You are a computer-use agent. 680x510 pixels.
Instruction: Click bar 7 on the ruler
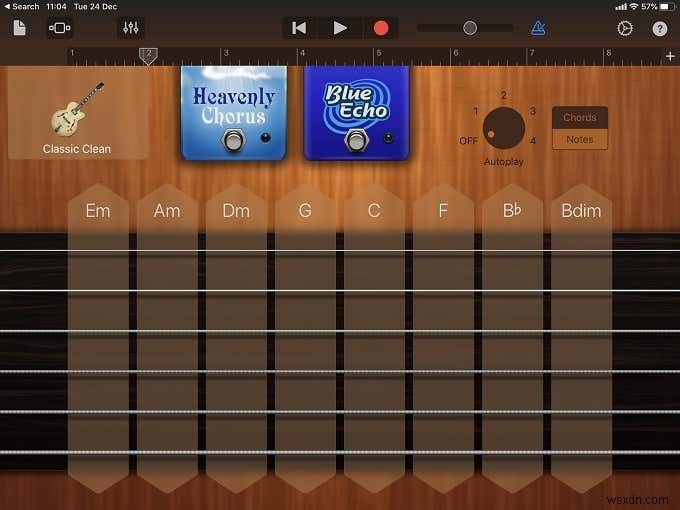pyautogui.click(x=532, y=53)
